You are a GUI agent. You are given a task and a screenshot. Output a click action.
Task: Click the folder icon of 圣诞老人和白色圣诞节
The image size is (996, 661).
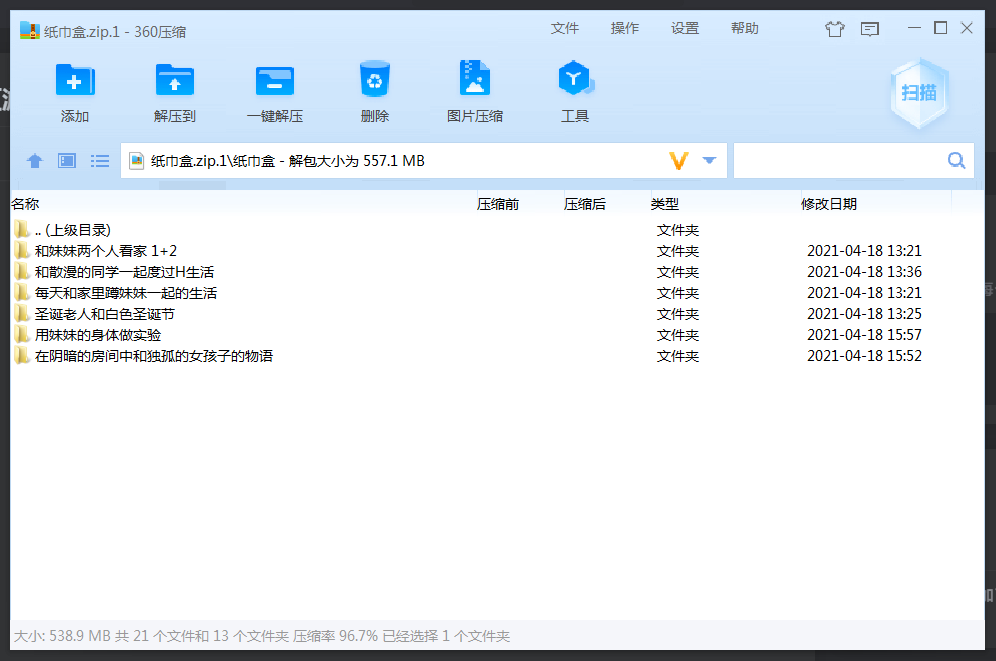click(22, 313)
